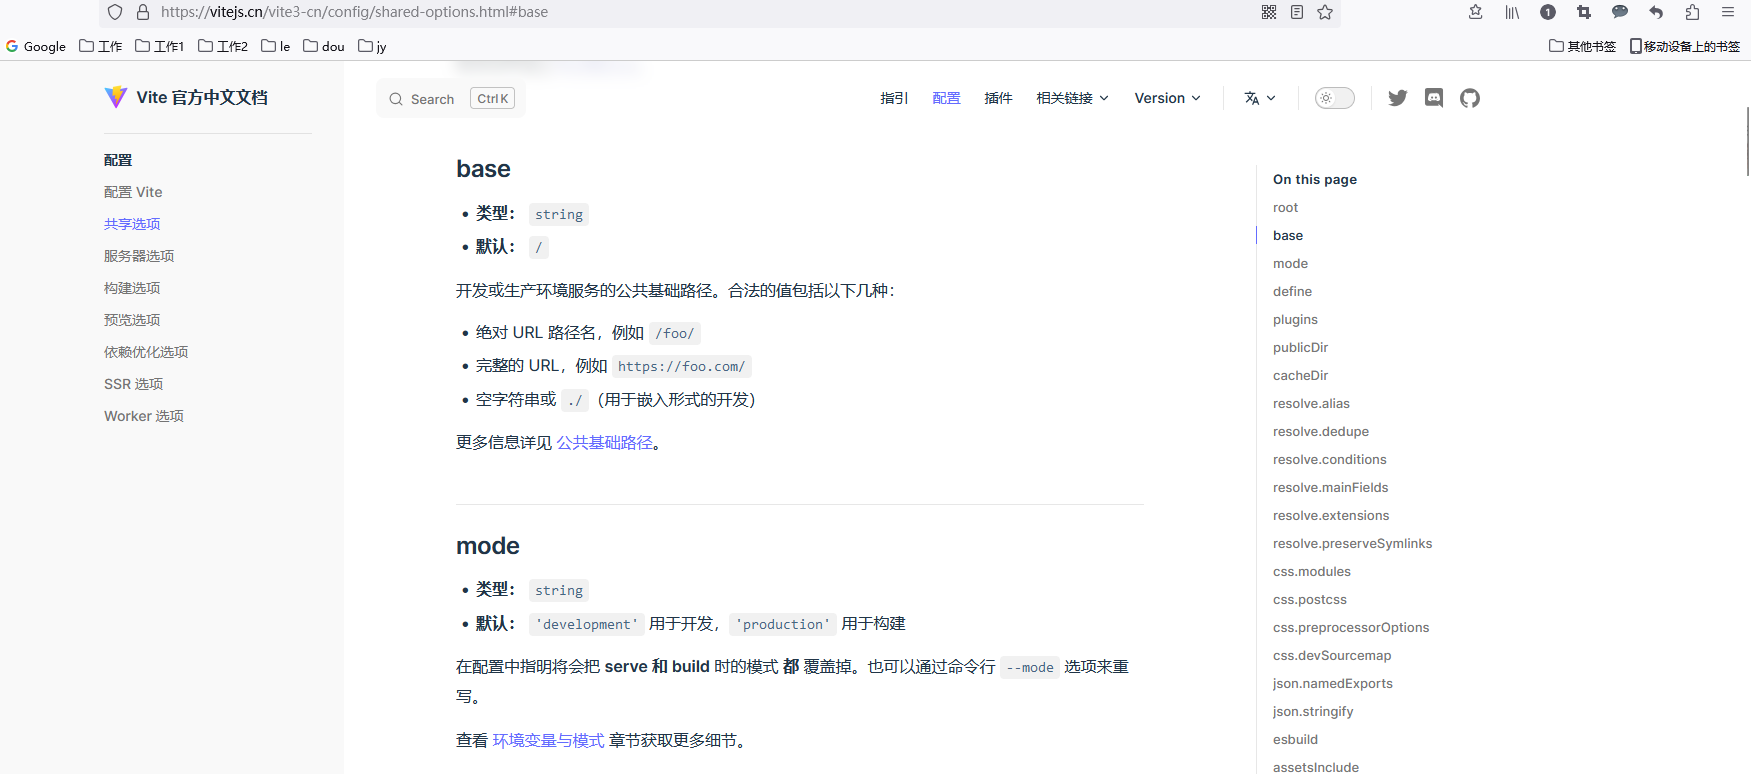Follow the 公共基础路径 link
The height and width of the screenshot is (774, 1751).
point(604,442)
